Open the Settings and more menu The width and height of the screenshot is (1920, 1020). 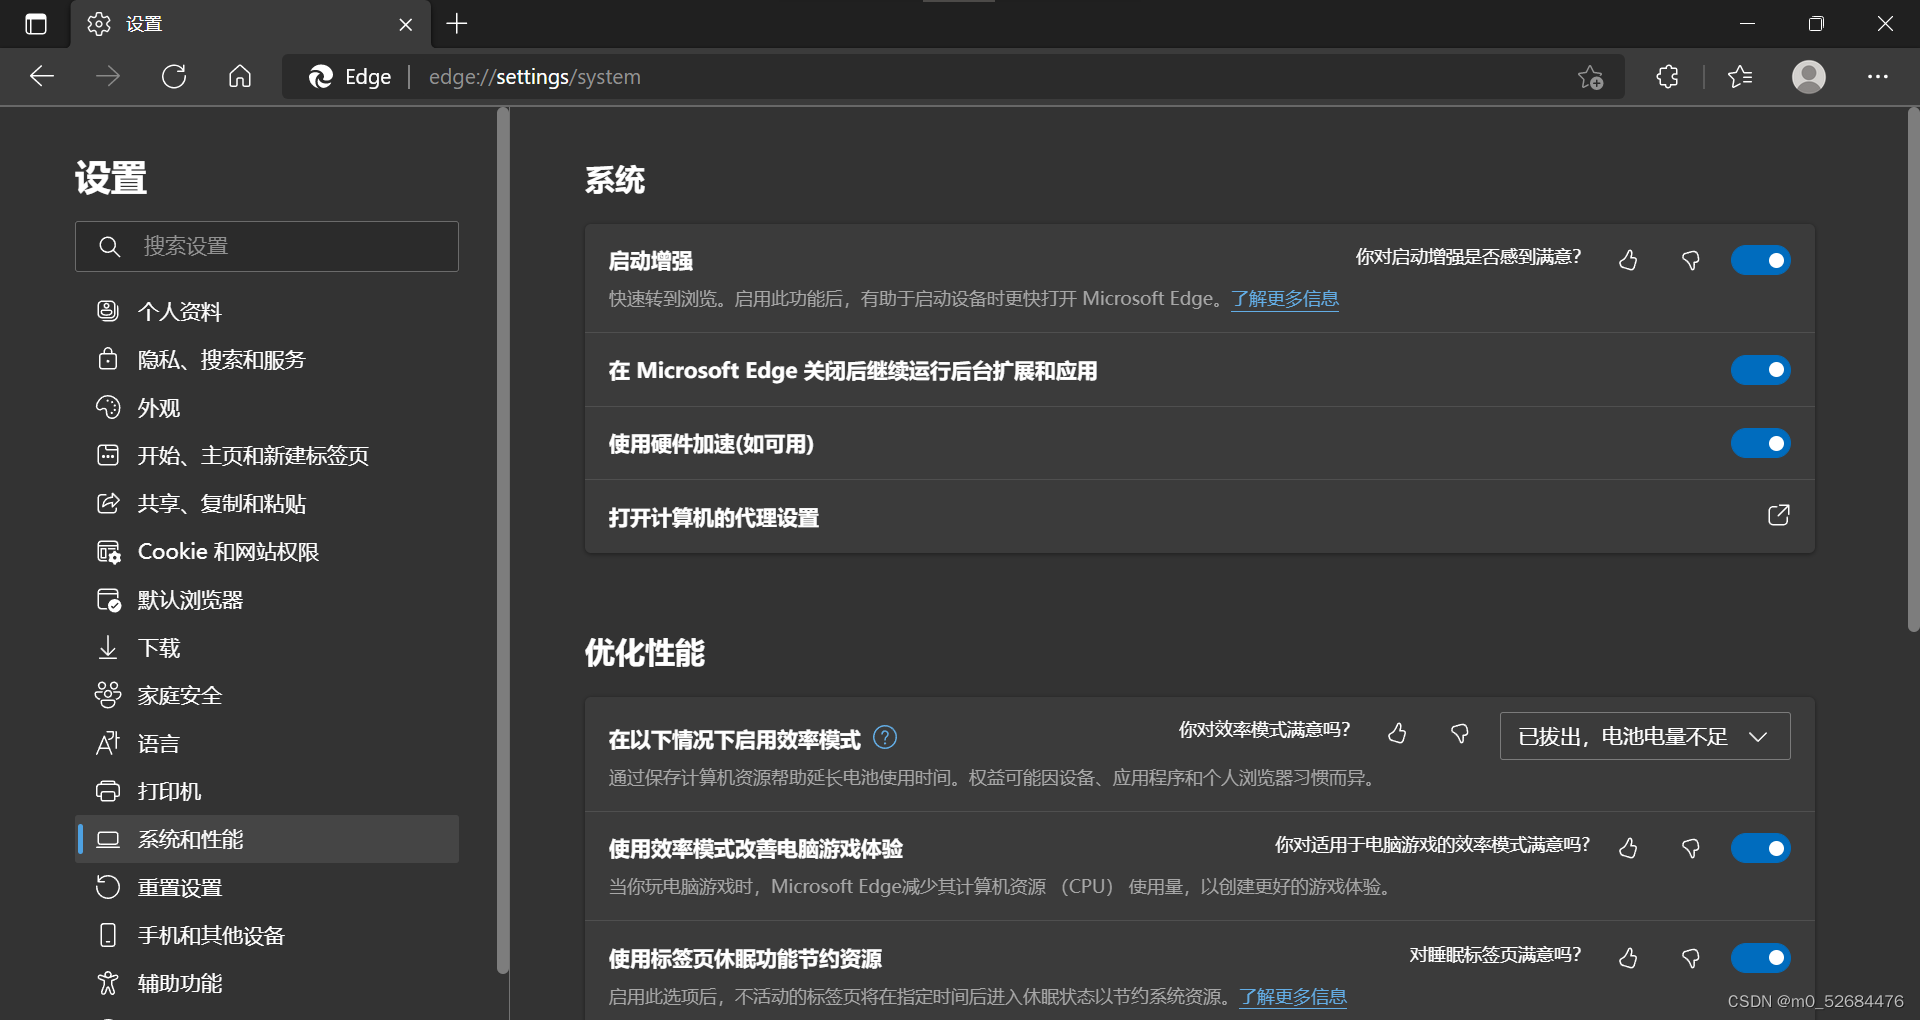coord(1878,77)
